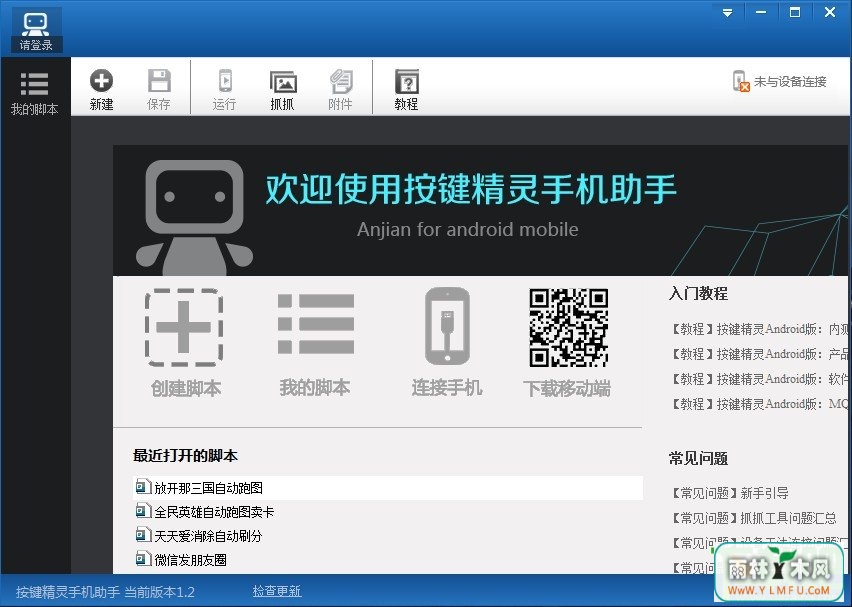The width and height of the screenshot is (852, 607).
Task: Open recent script 全民英雄自动跑图卖卡
Action: (204, 511)
